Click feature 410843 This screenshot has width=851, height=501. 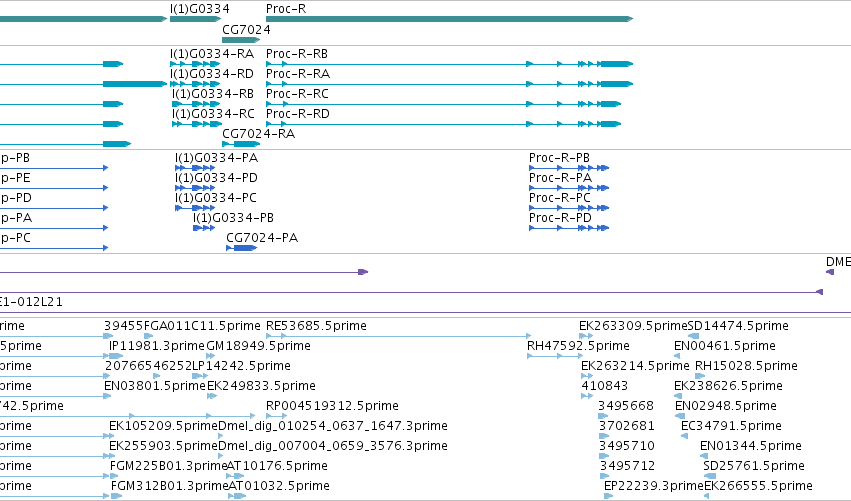[605, 386]
